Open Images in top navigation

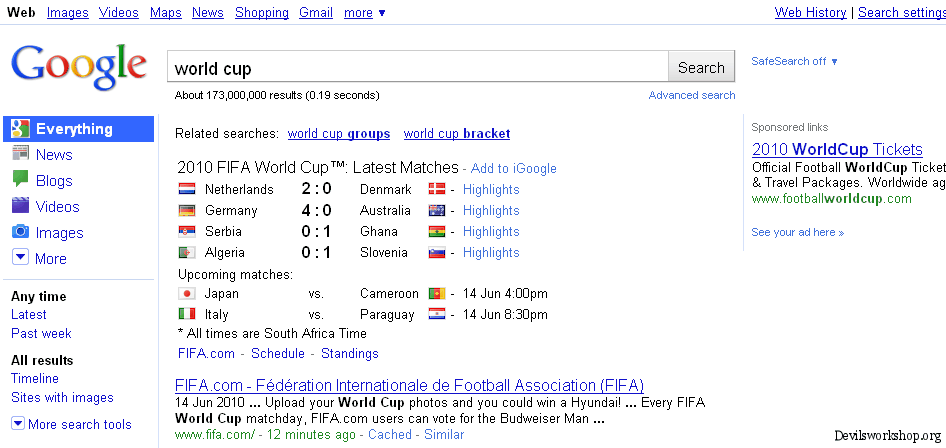coord(68,13)
